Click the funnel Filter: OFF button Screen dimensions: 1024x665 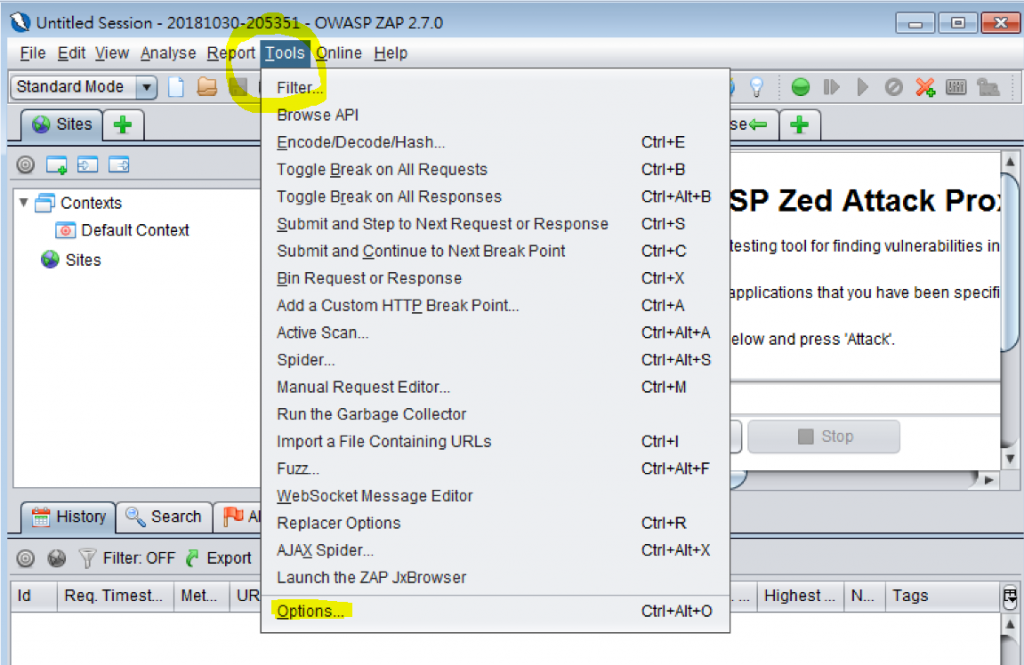click(x=127, y=558)
